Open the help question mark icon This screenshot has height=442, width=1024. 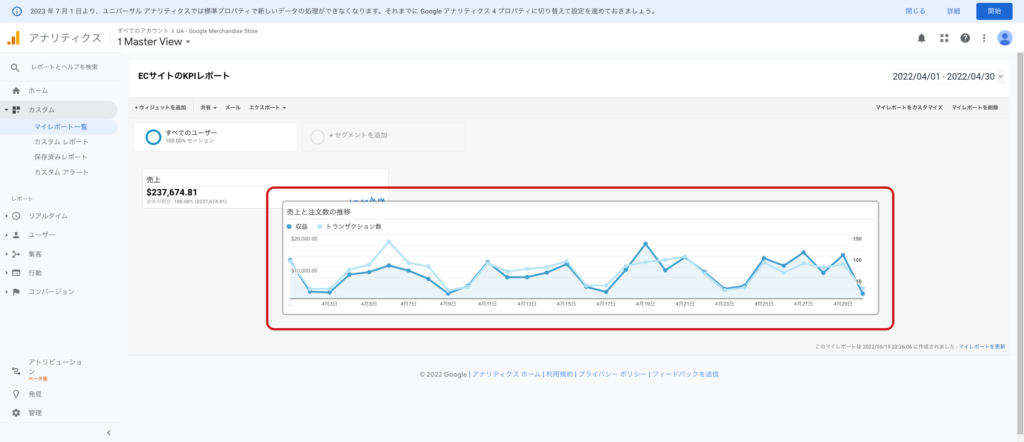[965, 38]
